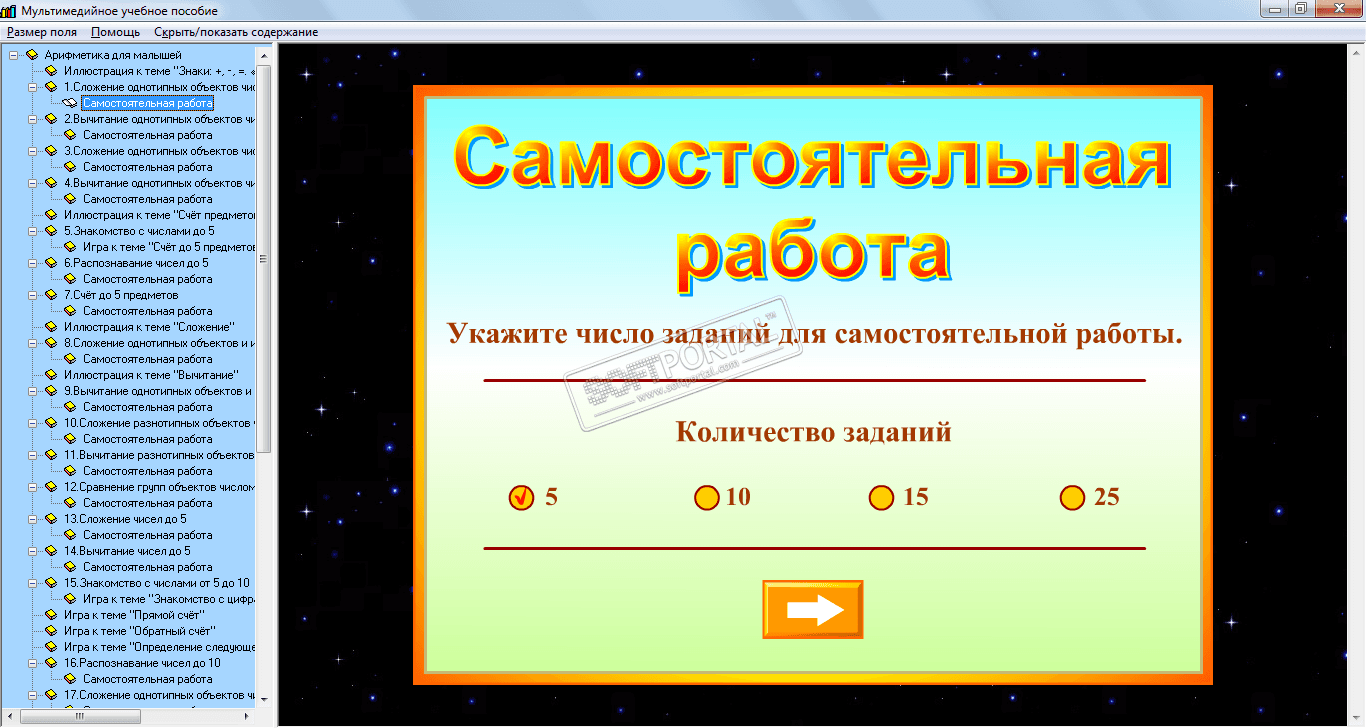
Task: Click contents tree scroll-right arrow
Action: 248,717
